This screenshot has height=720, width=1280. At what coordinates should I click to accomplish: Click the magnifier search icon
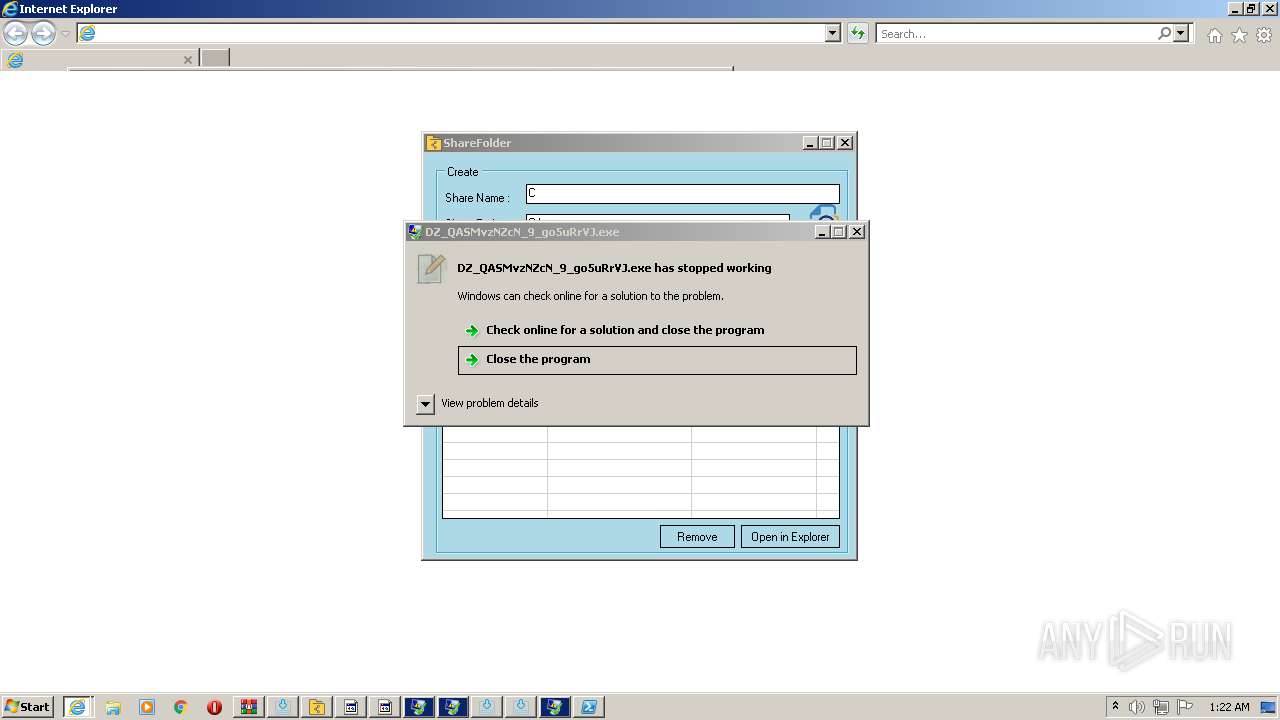[1164, 33]
